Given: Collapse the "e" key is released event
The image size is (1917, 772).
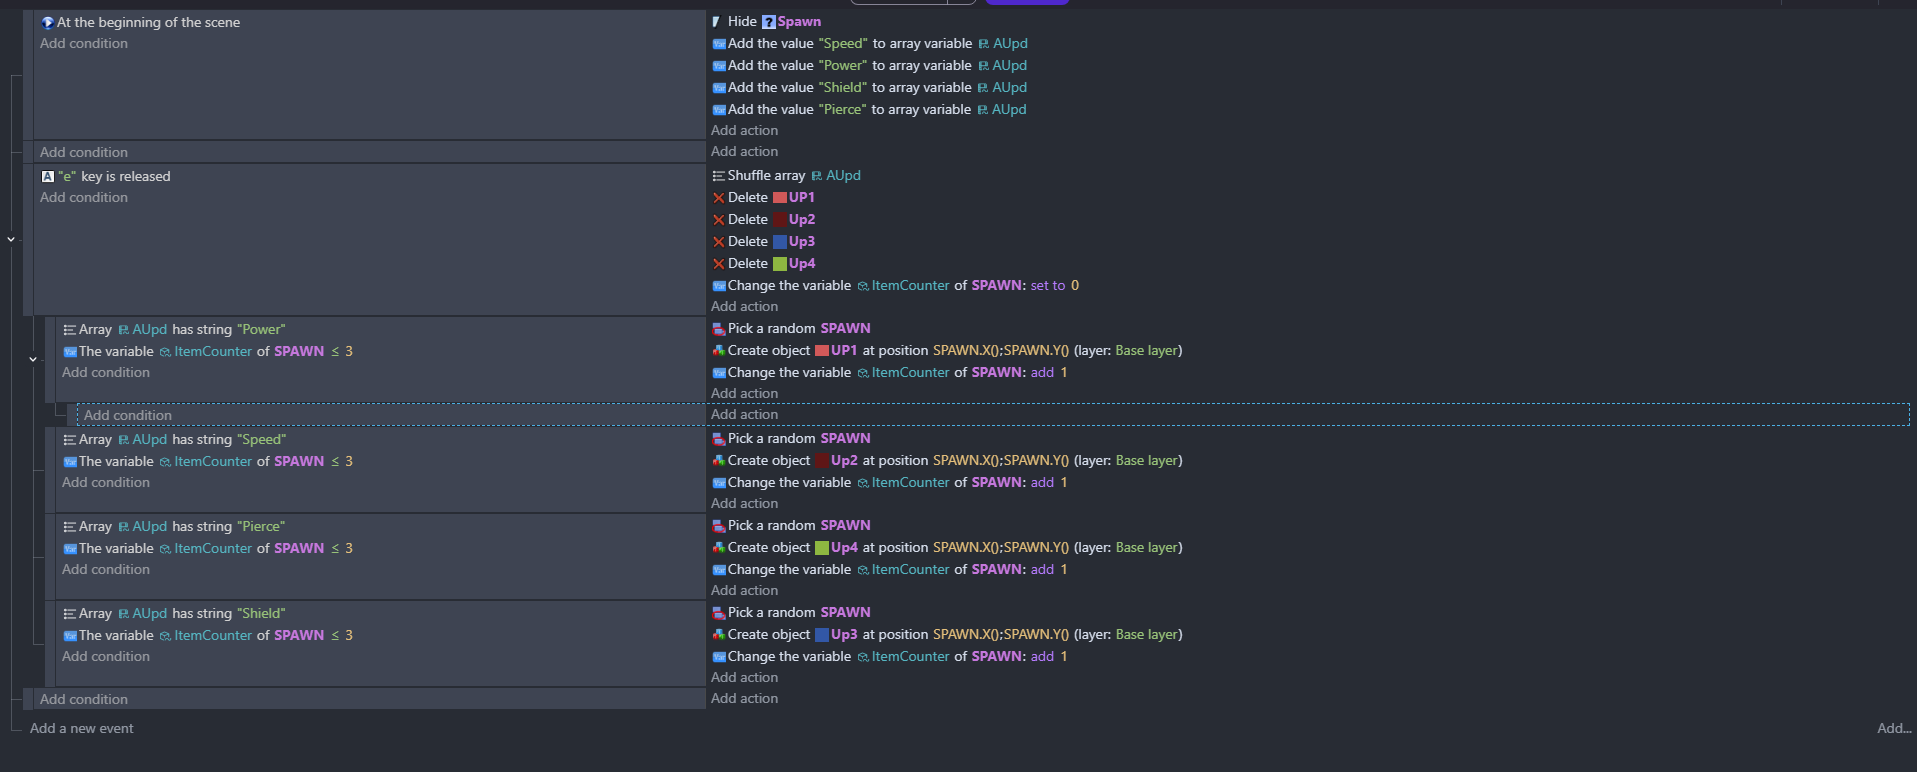Looking at the screenshot, I should tap(11, 239).
